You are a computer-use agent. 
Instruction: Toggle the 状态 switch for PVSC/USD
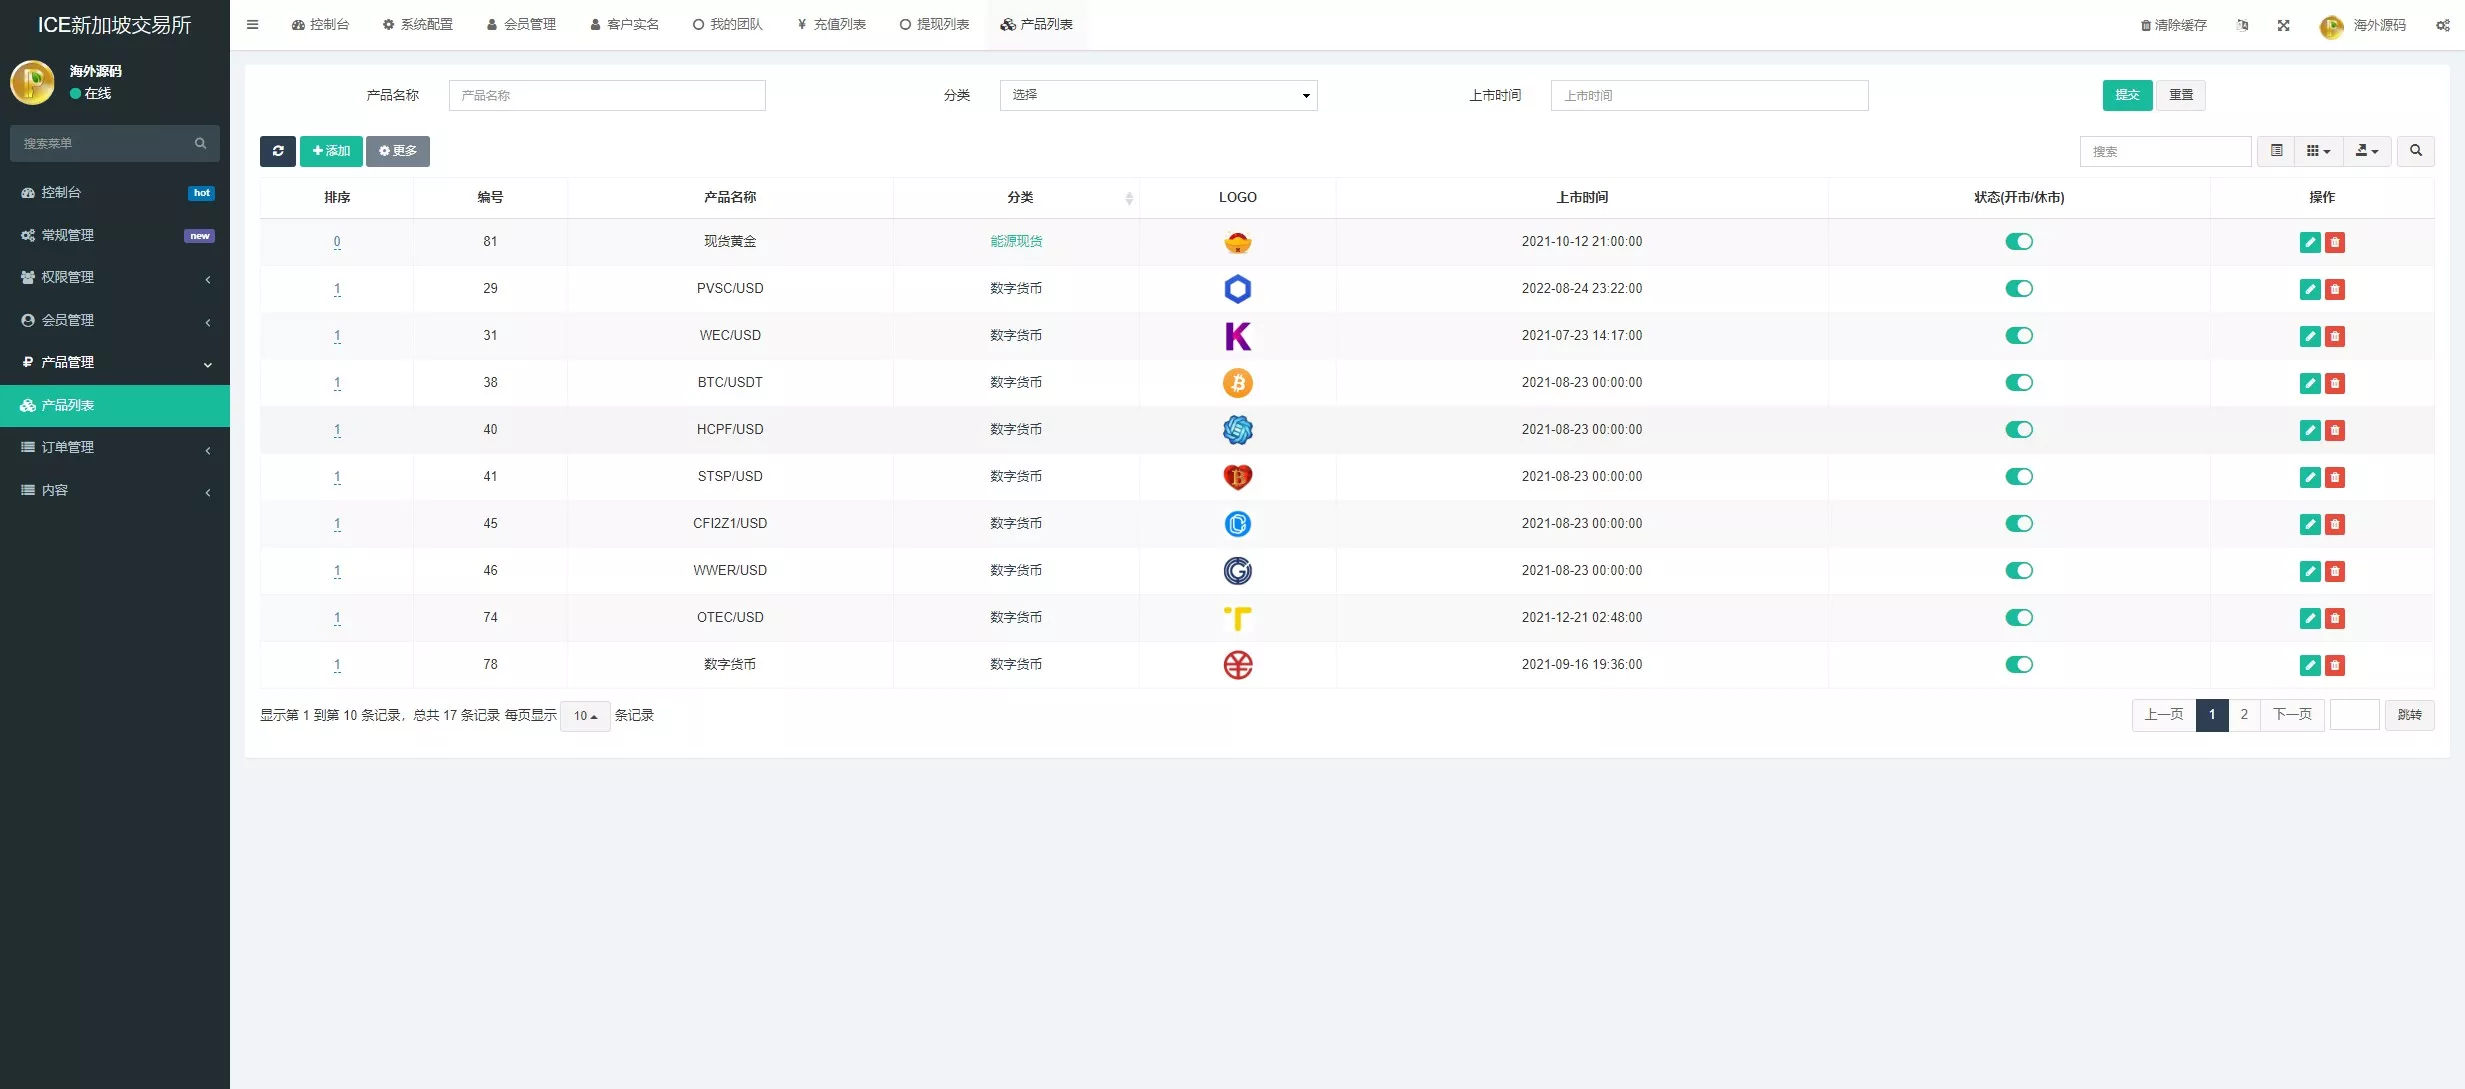pyautogui.click(x=2019, y=288)
